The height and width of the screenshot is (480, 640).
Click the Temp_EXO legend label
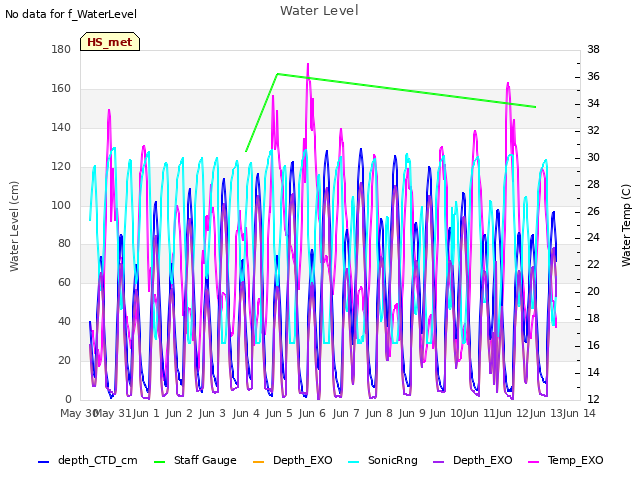[576, 460]
